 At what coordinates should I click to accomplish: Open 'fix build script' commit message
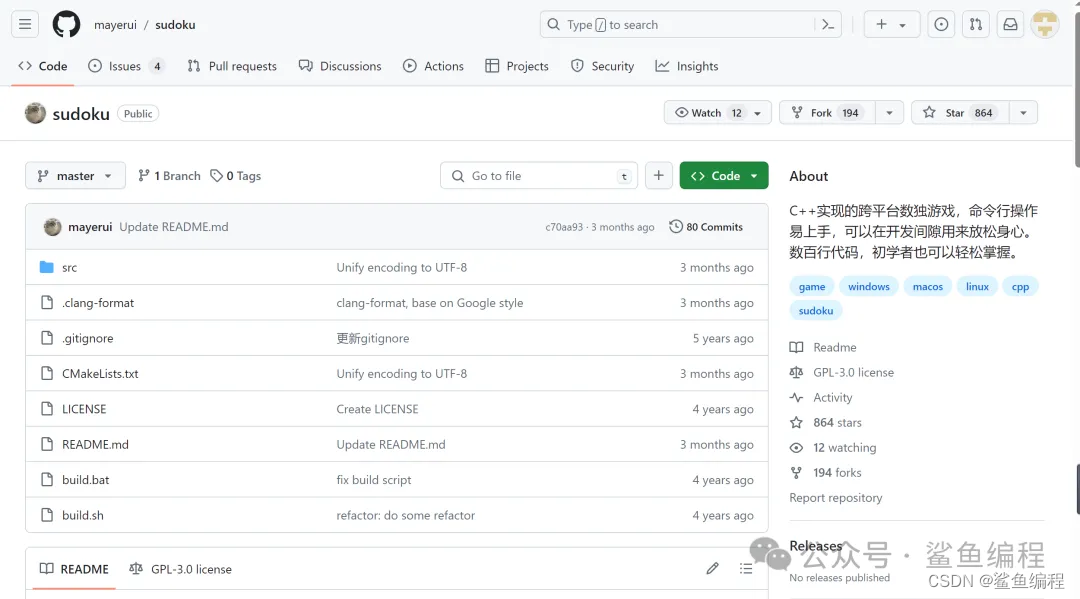point(374,480)
